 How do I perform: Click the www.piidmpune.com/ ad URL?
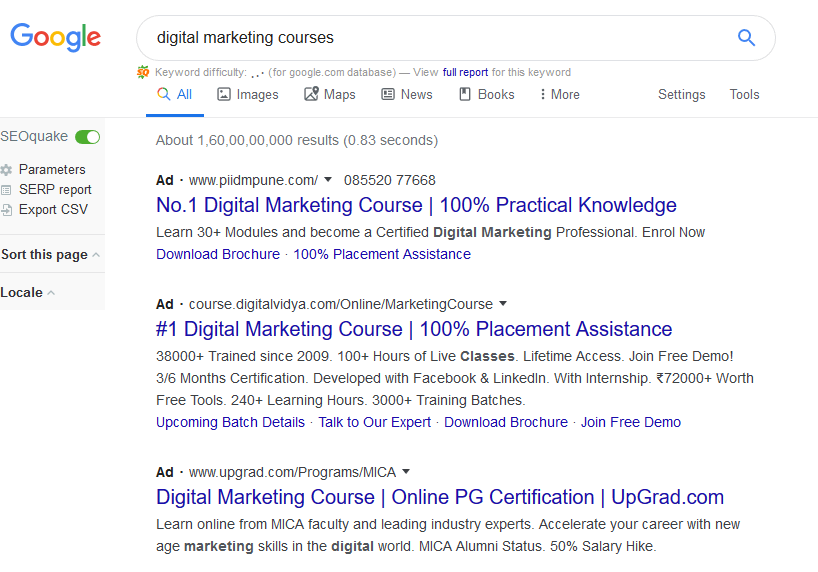click(x=253, y=180)
